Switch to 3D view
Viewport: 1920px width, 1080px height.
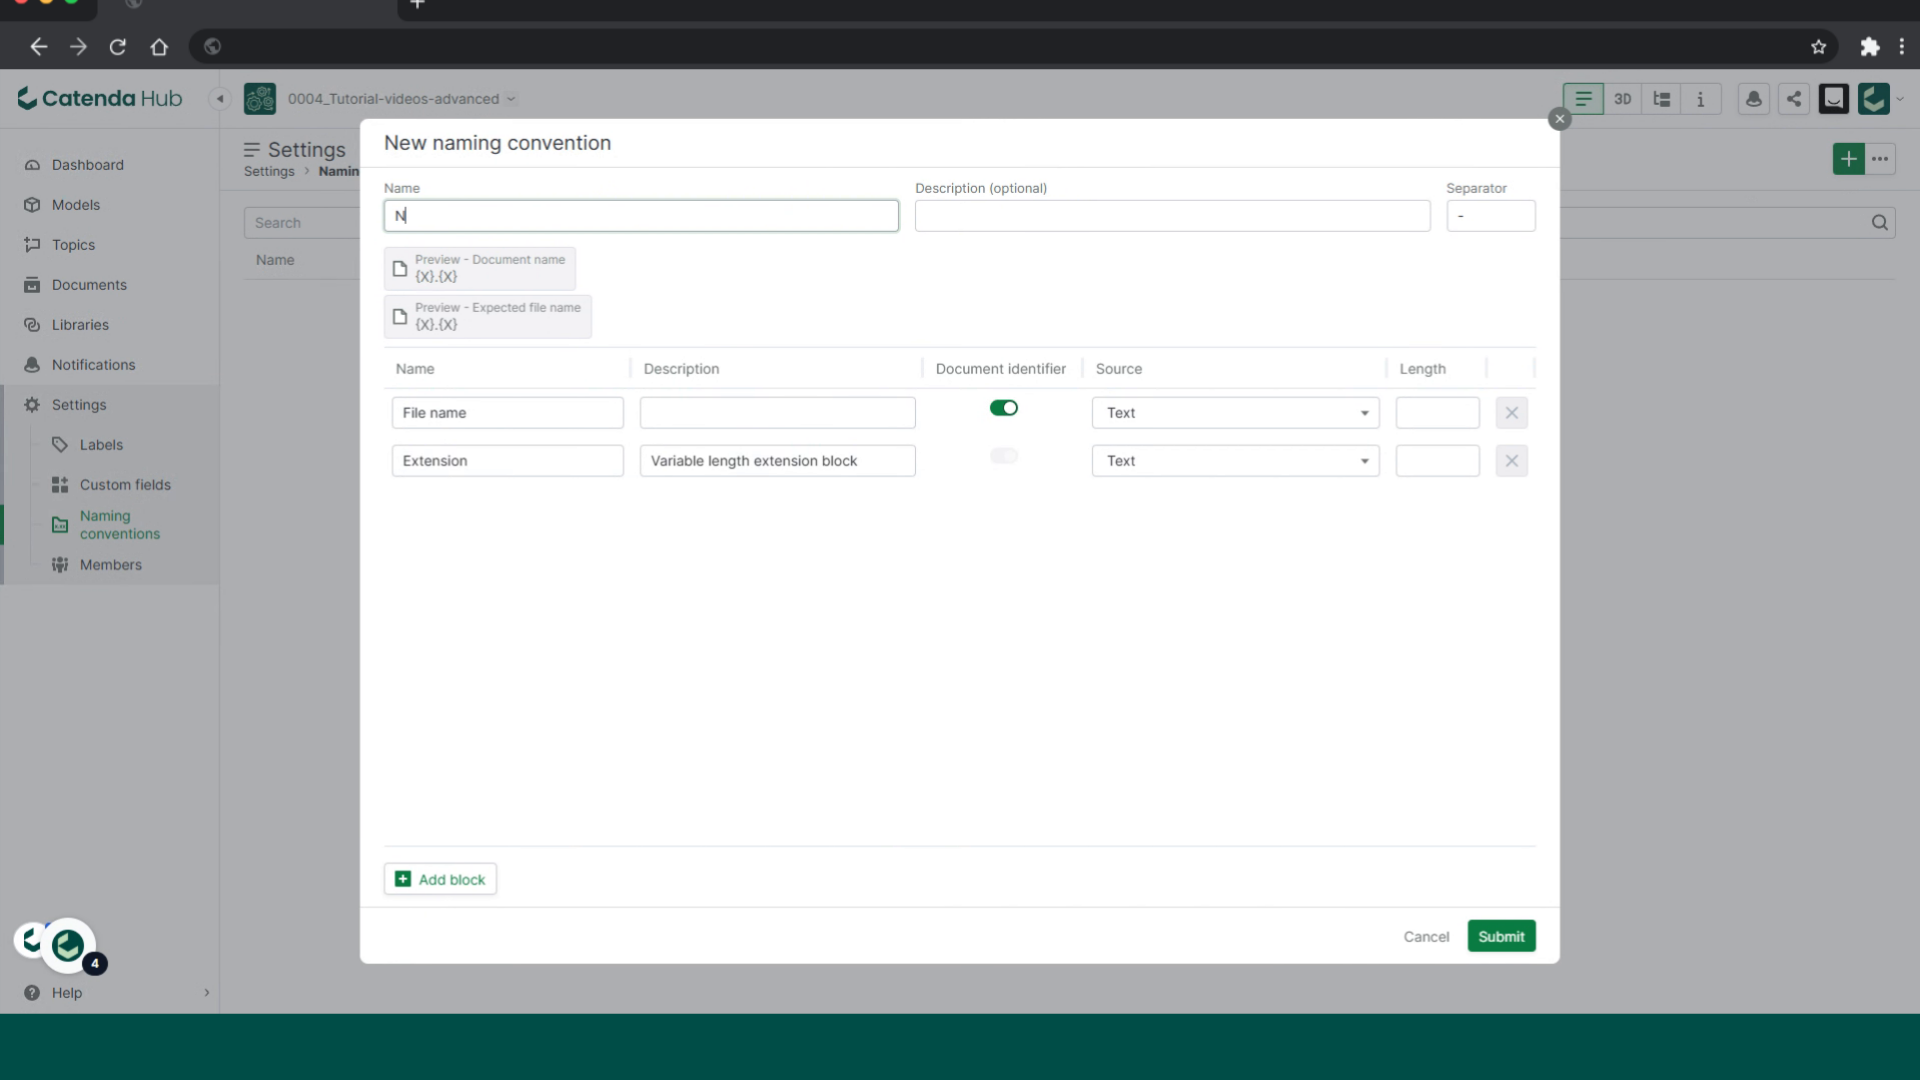[1622, 99]
